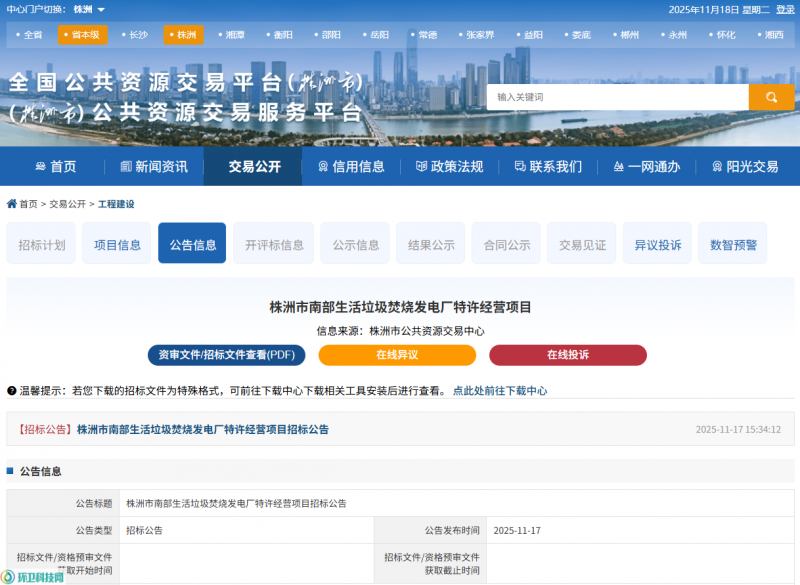The height and width of the screenshot is (585, 800).
Task: Click the 新闻资讯 nav icon
Action: coord(126,167)
